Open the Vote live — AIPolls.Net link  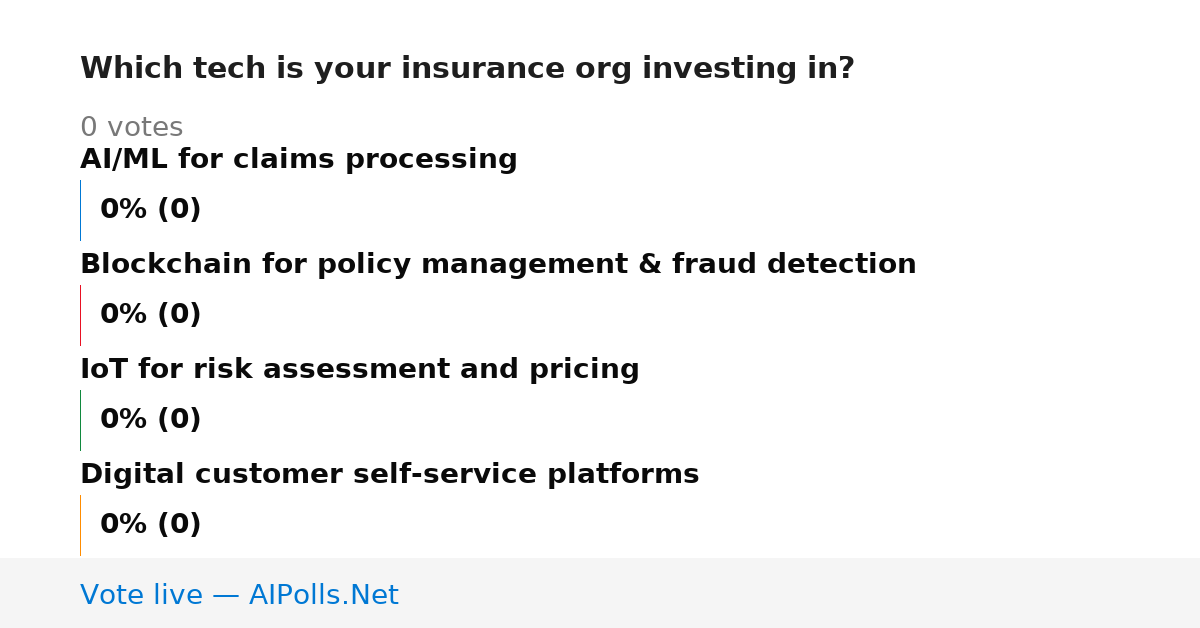240,596
